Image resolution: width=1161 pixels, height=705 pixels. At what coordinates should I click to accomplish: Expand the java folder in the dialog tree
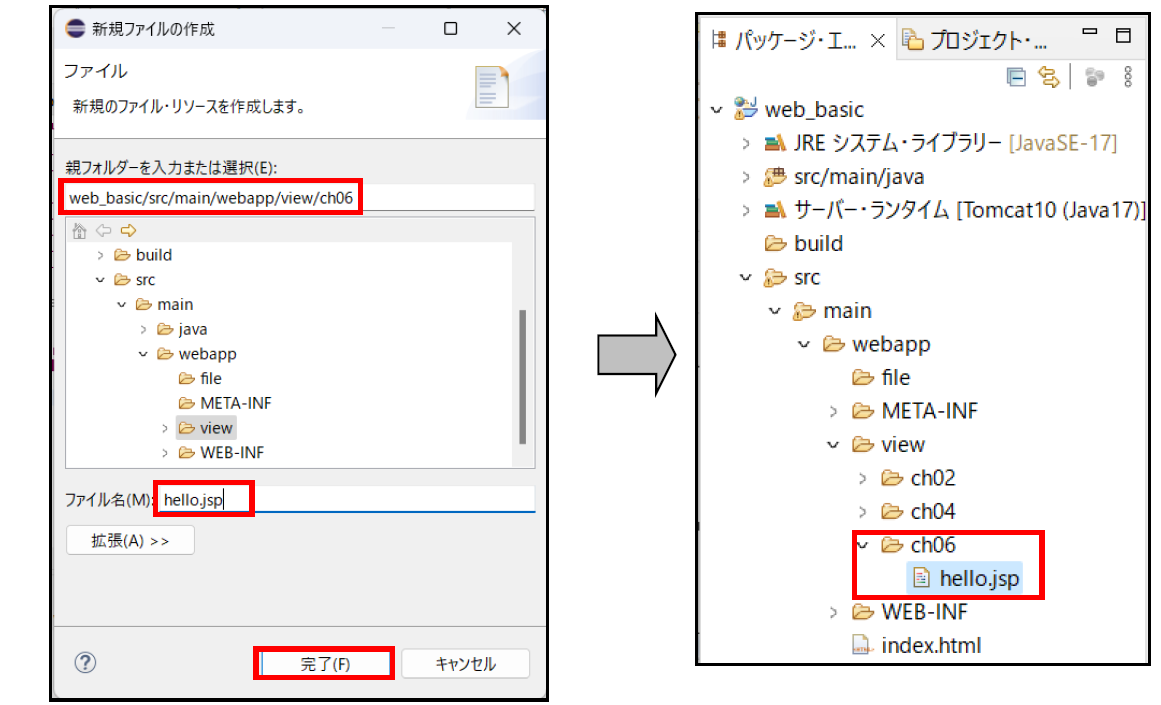[144, 329]
